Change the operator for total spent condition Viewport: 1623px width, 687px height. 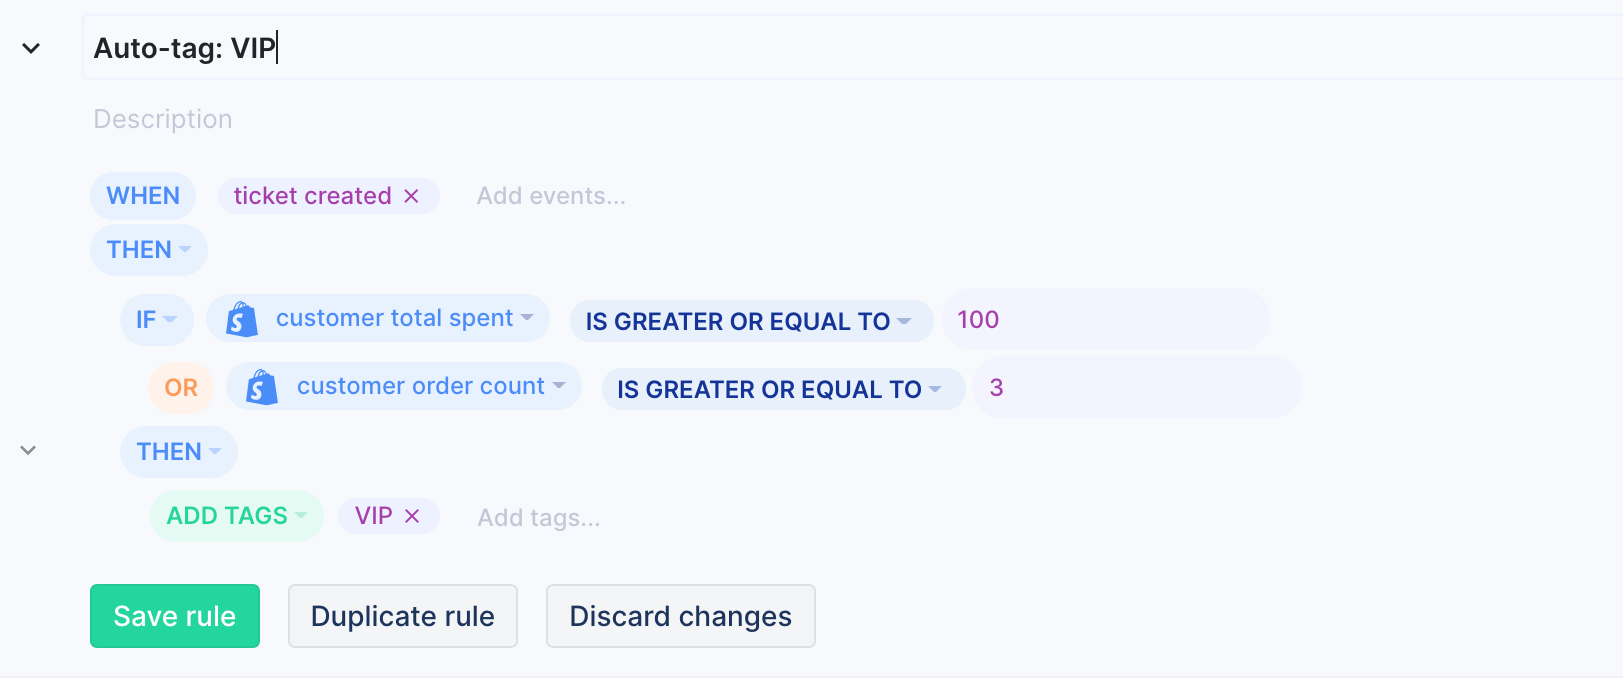[751, 321]
